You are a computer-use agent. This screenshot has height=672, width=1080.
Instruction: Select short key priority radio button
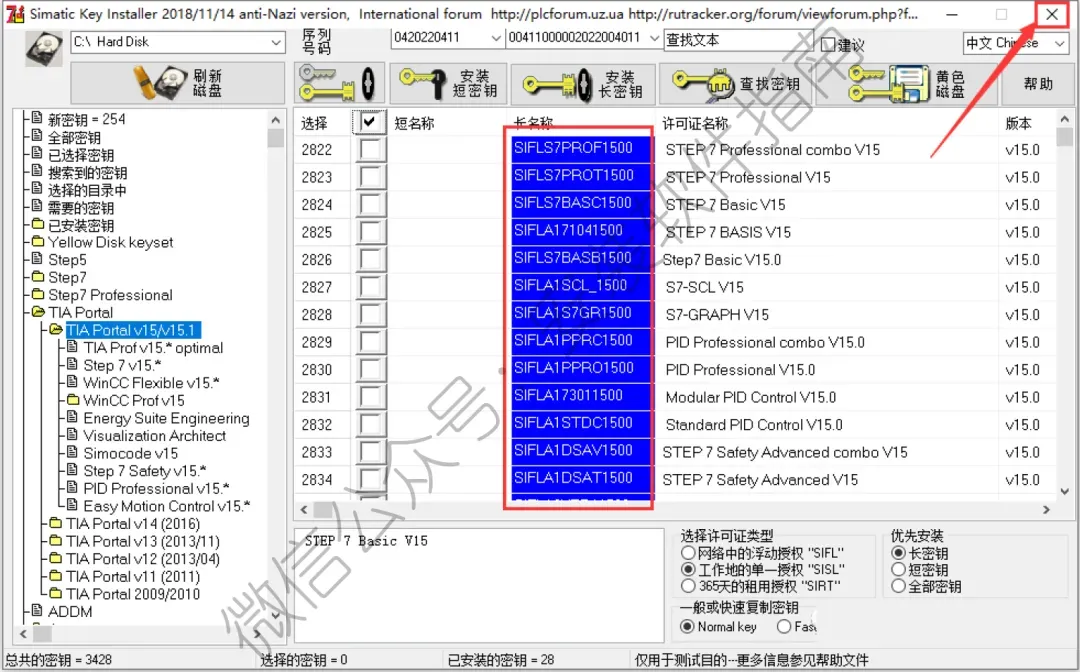(898, 569)
